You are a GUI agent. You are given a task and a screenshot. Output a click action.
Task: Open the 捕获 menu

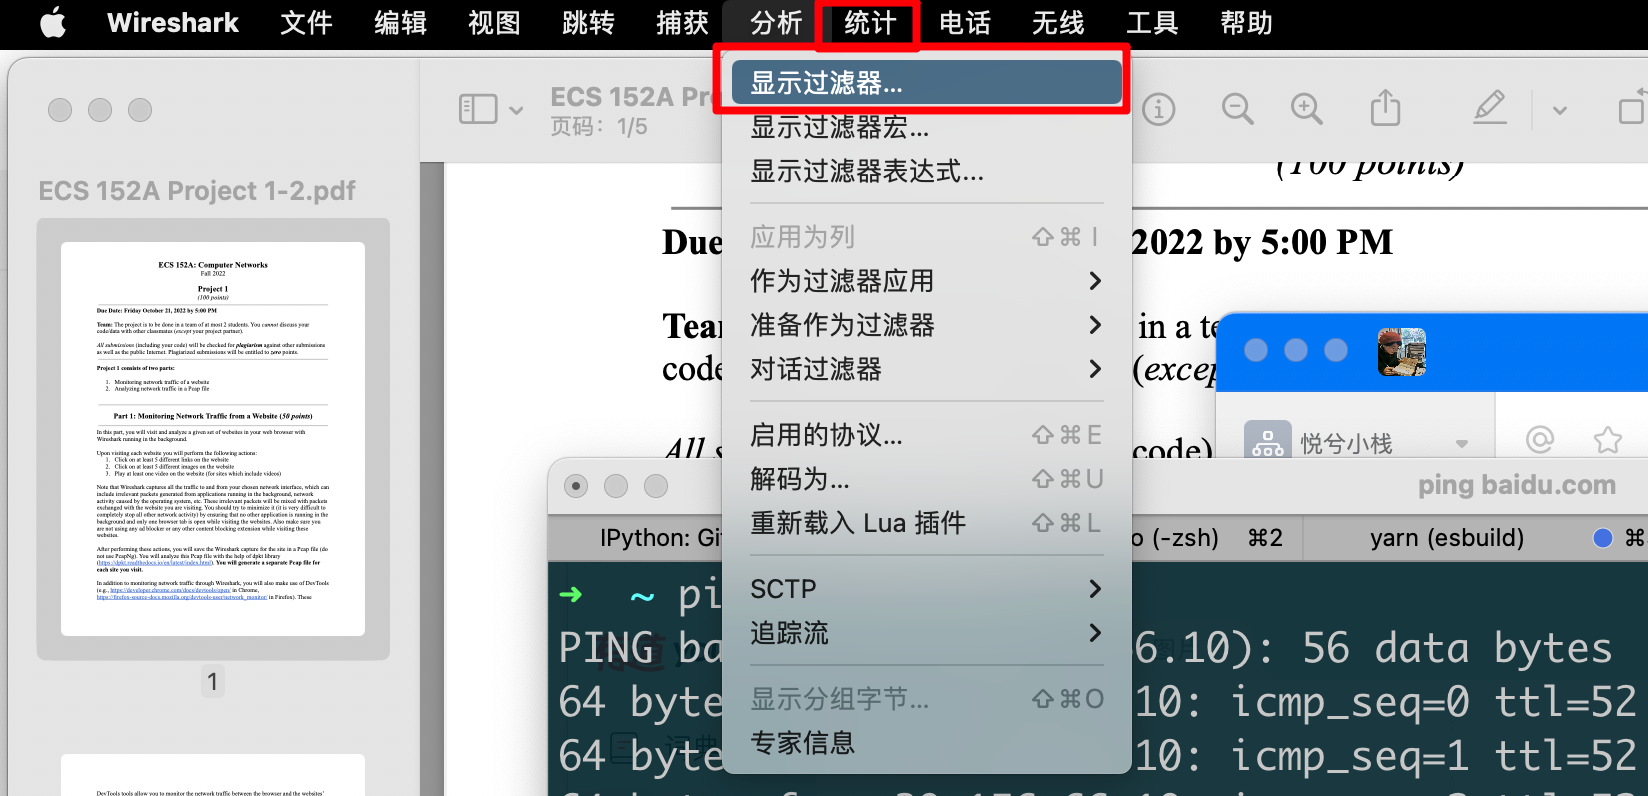pos(682,22)
